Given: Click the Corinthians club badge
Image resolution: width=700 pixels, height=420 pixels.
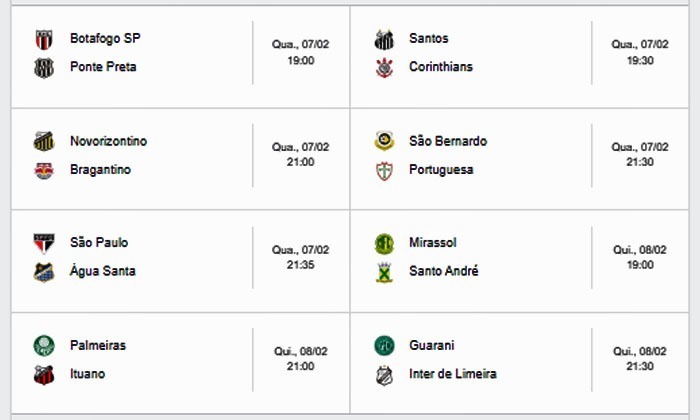Looking at the screenshot, I should pos(384,67).
